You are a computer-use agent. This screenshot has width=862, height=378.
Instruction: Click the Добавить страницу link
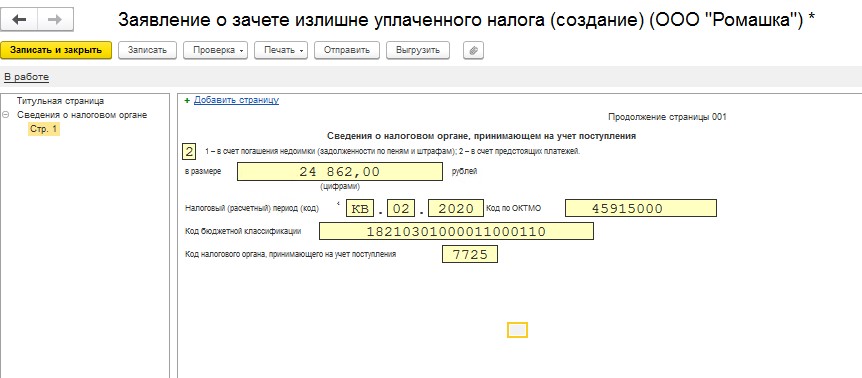pyautogui.click(x=236, y=100)
